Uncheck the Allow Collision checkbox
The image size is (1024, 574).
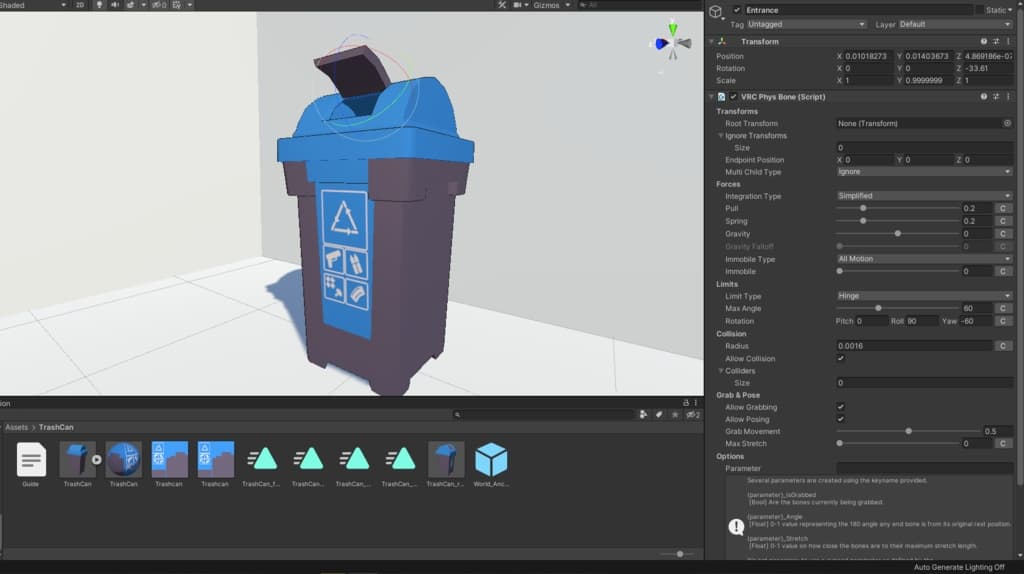tap(840, 358)
